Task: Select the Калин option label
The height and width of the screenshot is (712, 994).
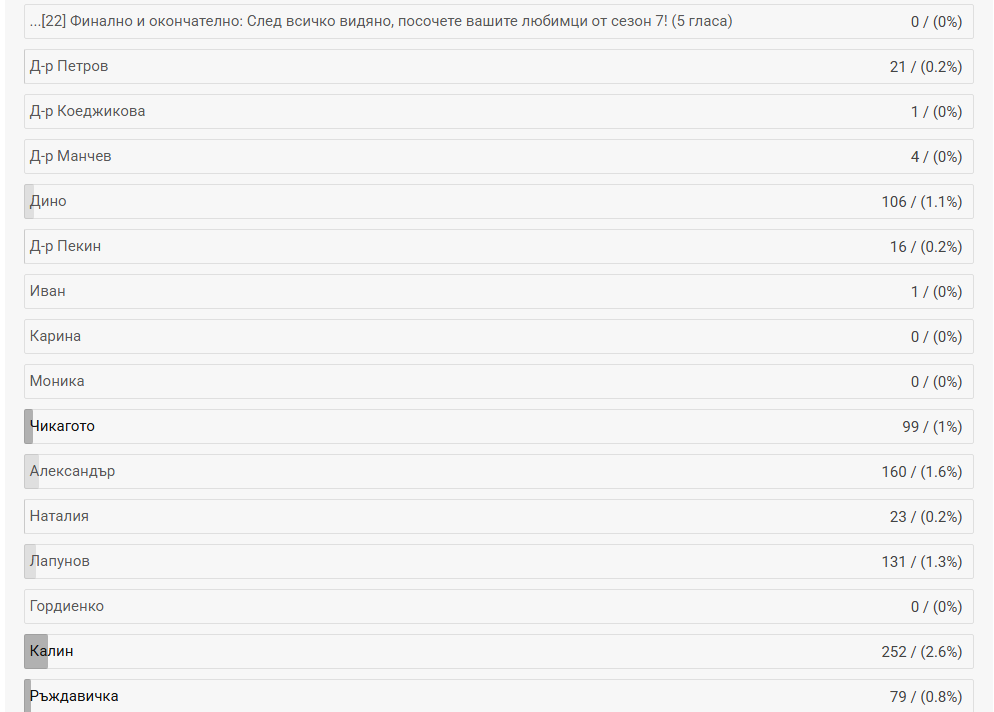Action: tap(52, 651)
